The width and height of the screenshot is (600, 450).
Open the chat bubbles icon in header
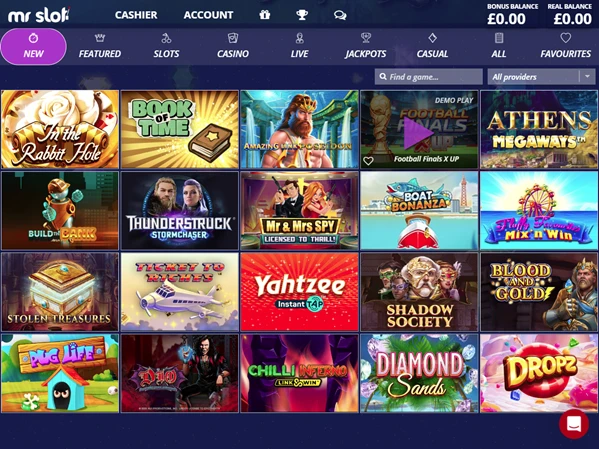(340, 15)
